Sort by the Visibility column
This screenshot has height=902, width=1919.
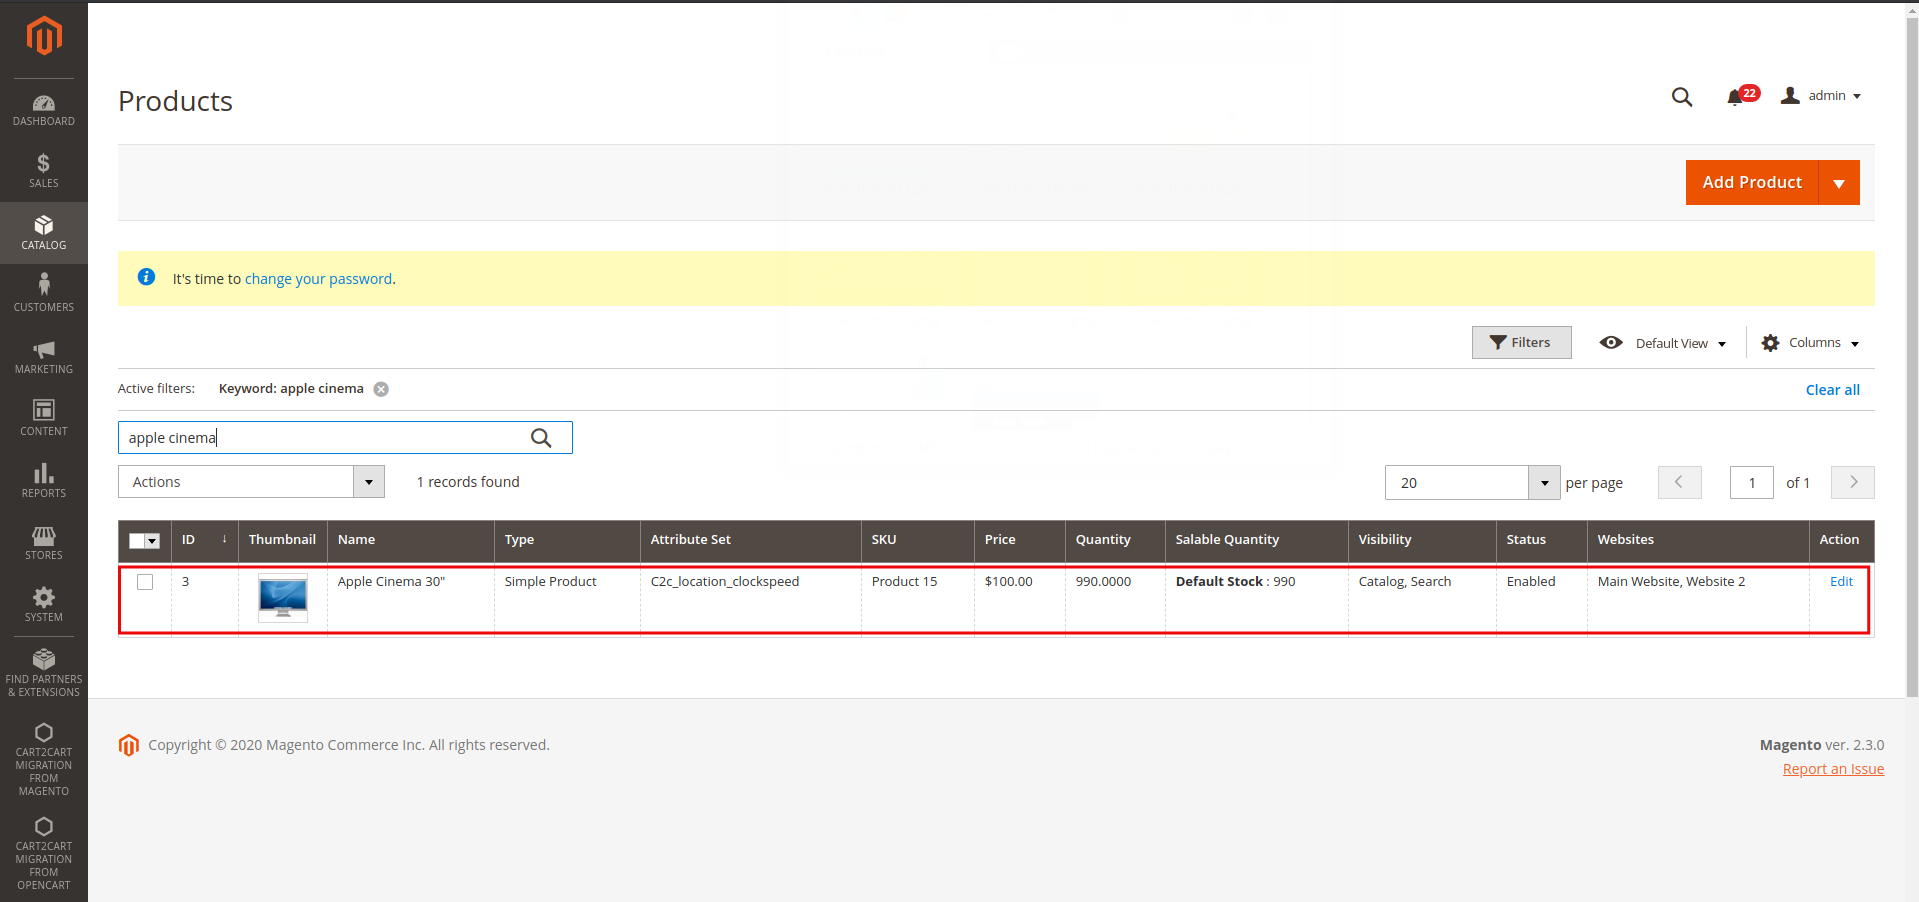point(1422,540)
